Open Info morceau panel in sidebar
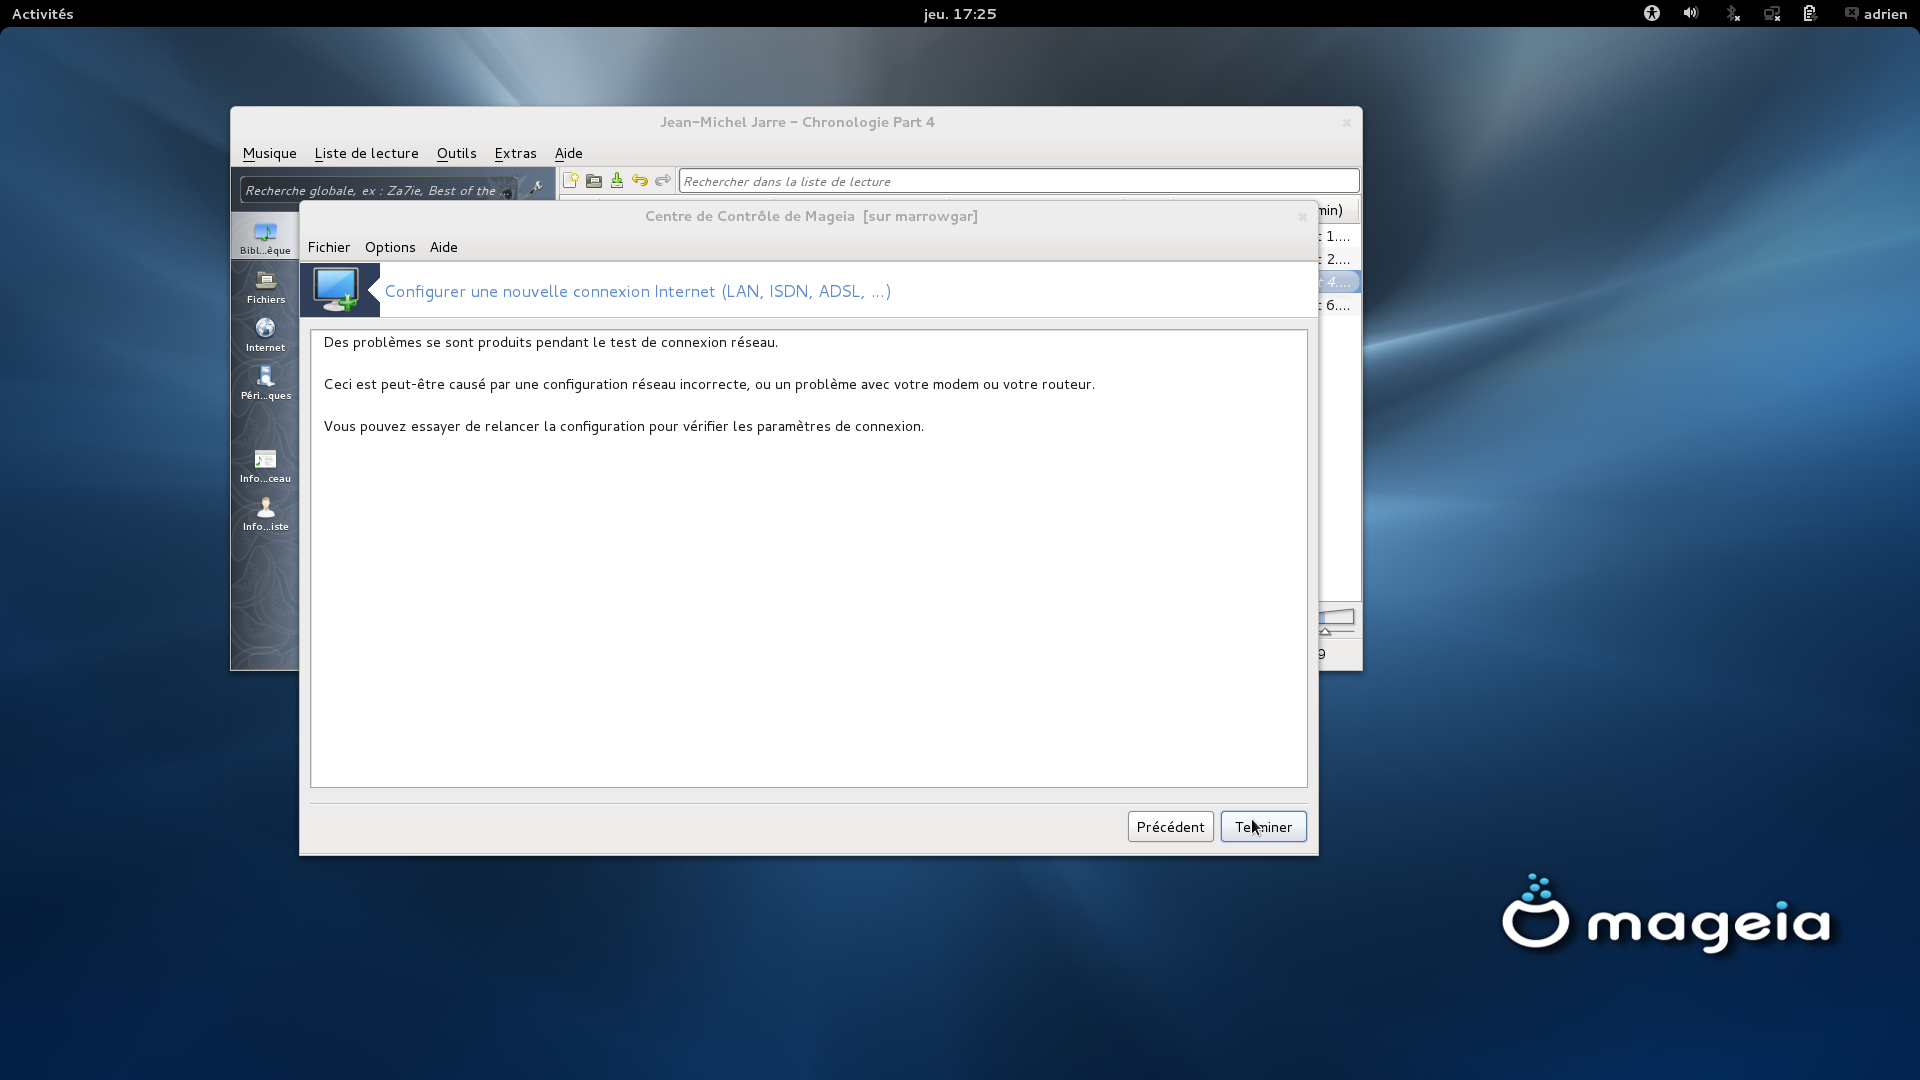The image size is (1920, 1080). pos(265,466)
